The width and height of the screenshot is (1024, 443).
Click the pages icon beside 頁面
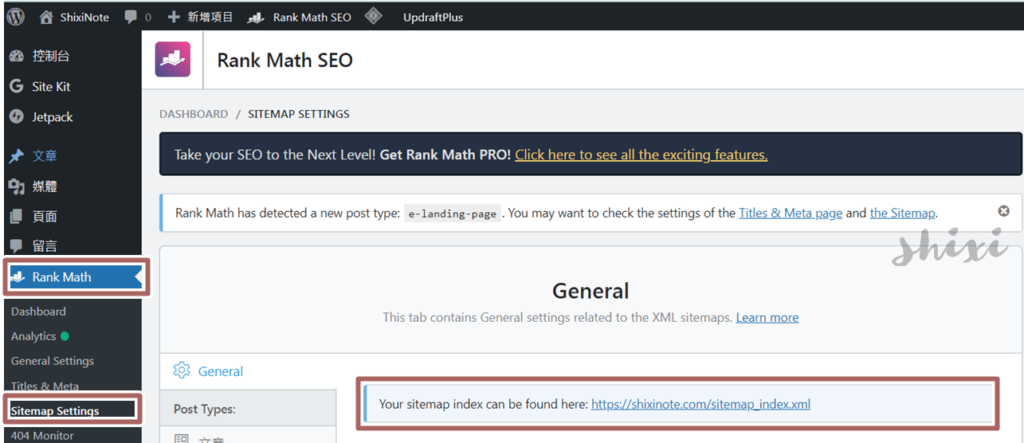pos(17,216)
